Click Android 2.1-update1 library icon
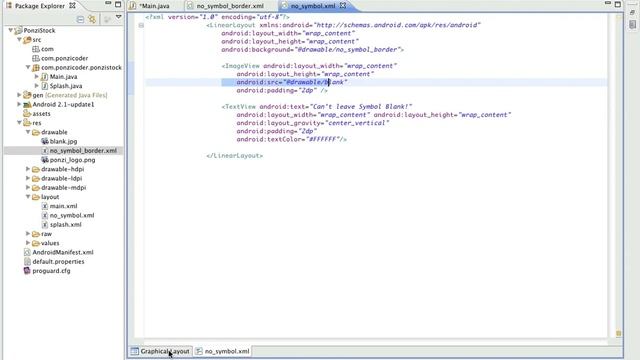 [27, 104]
